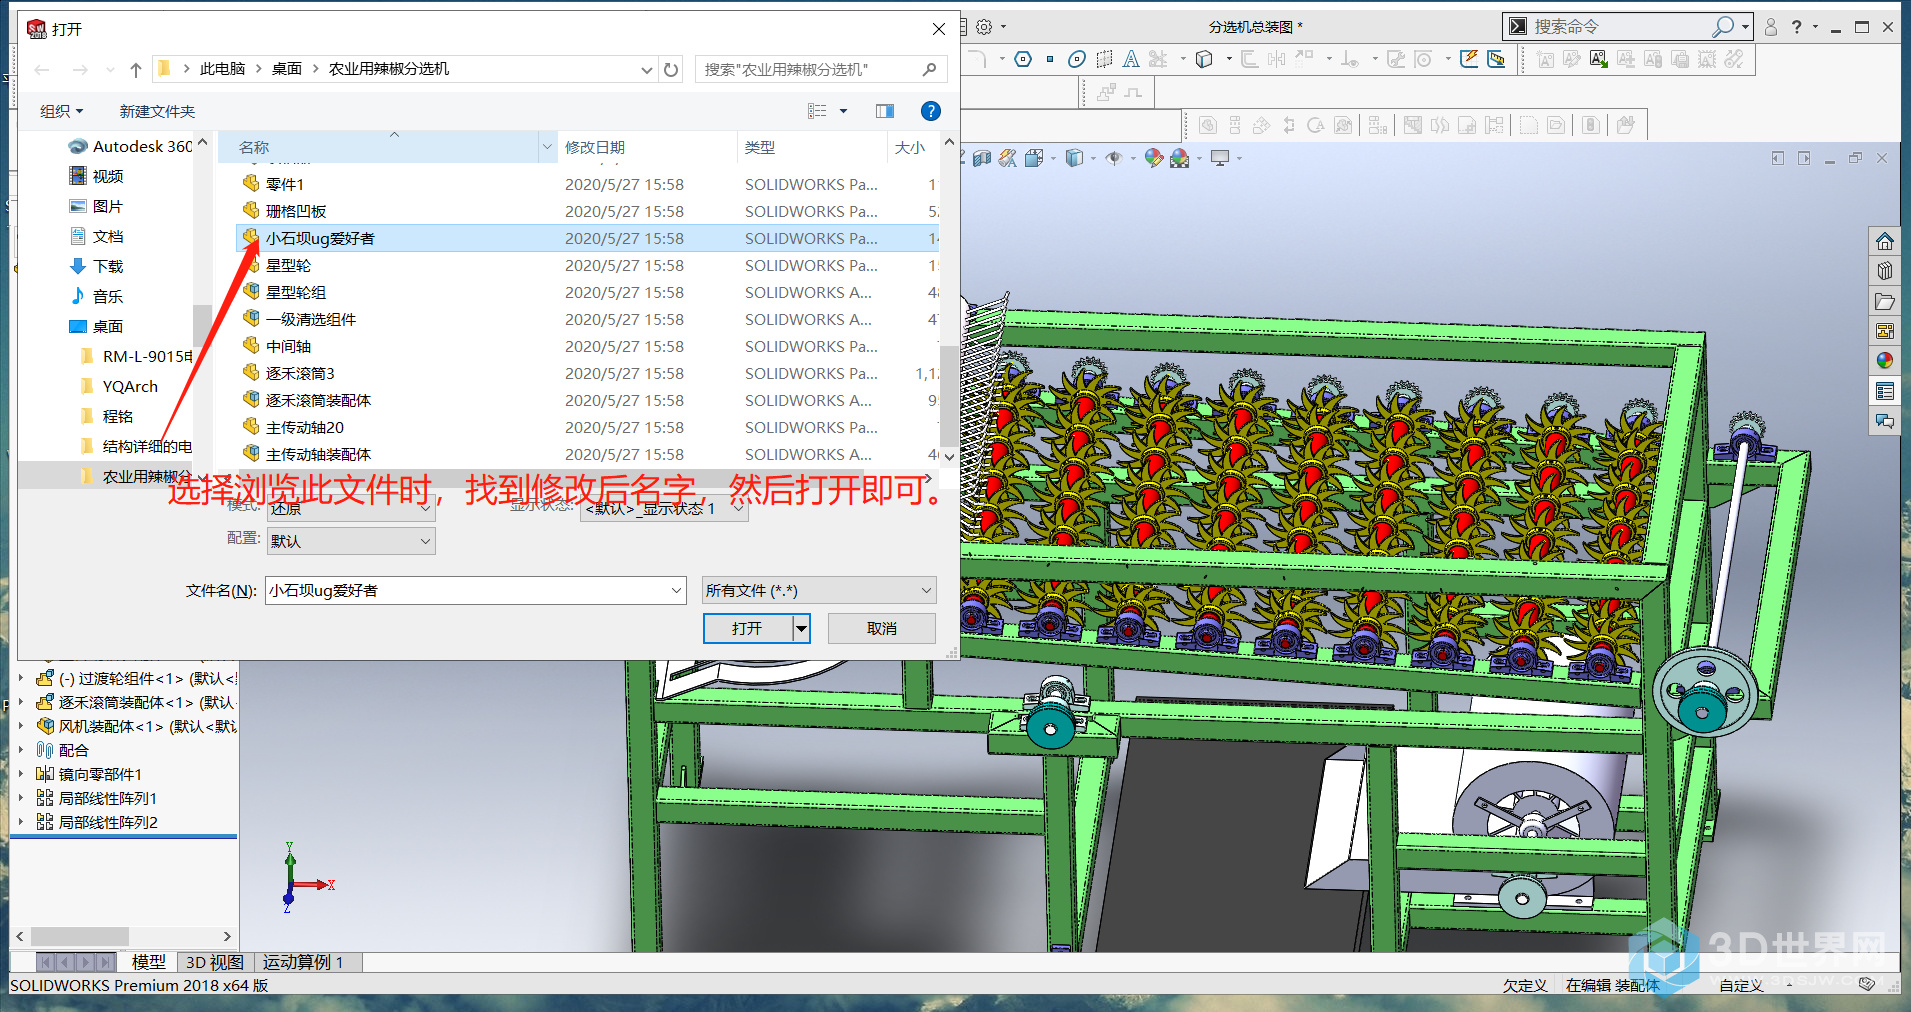Click the Edit Appearance color ball icon

pos(1154,158)
